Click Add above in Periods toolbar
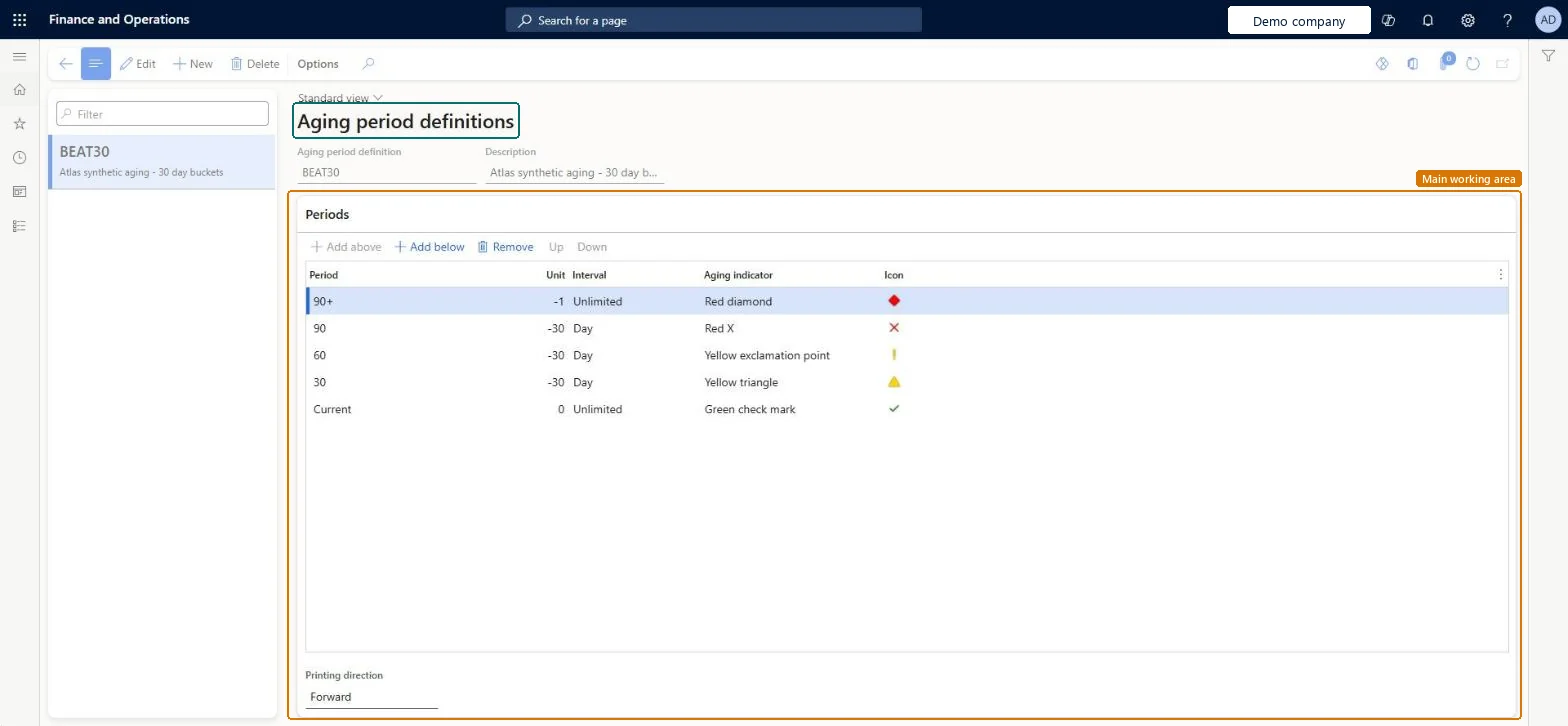This screenshot has width=1568, height=726. coord(346,247)
